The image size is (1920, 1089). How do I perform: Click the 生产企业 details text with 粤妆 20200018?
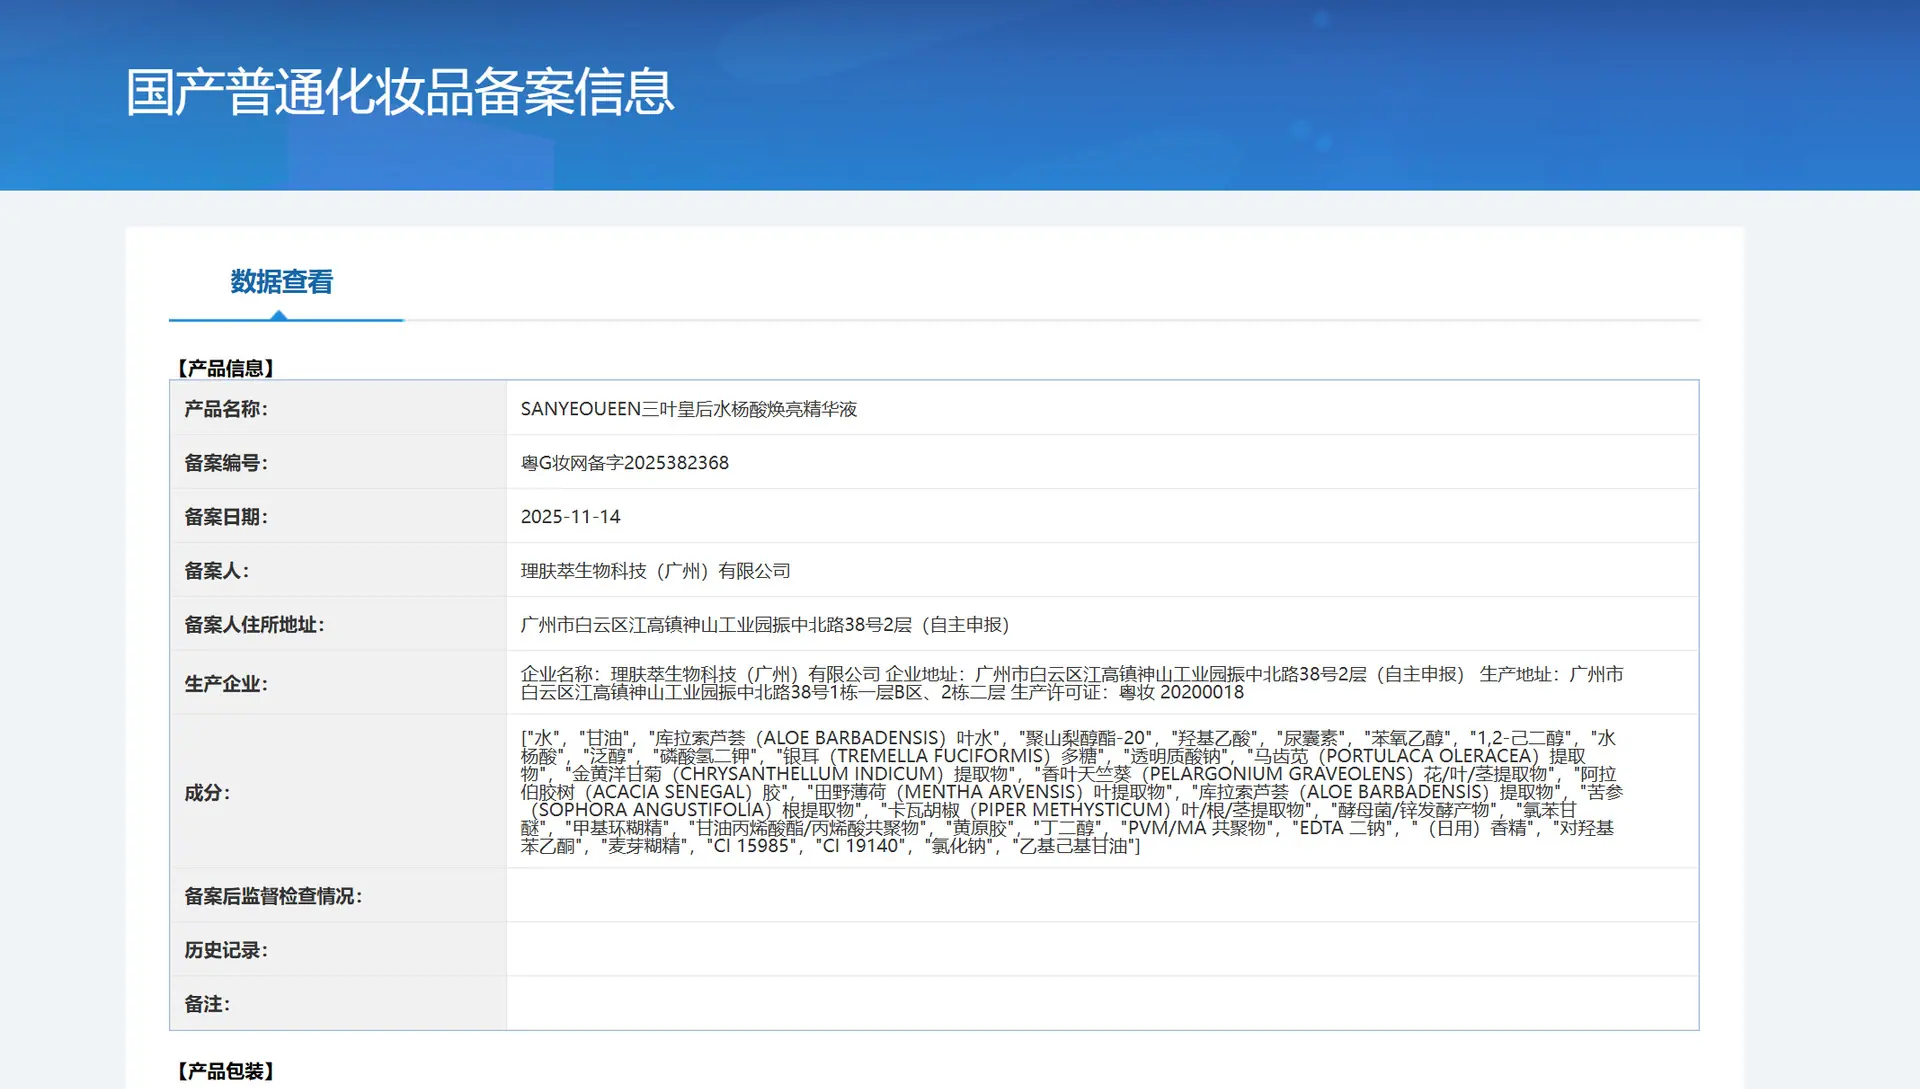tap(1072, 683)
